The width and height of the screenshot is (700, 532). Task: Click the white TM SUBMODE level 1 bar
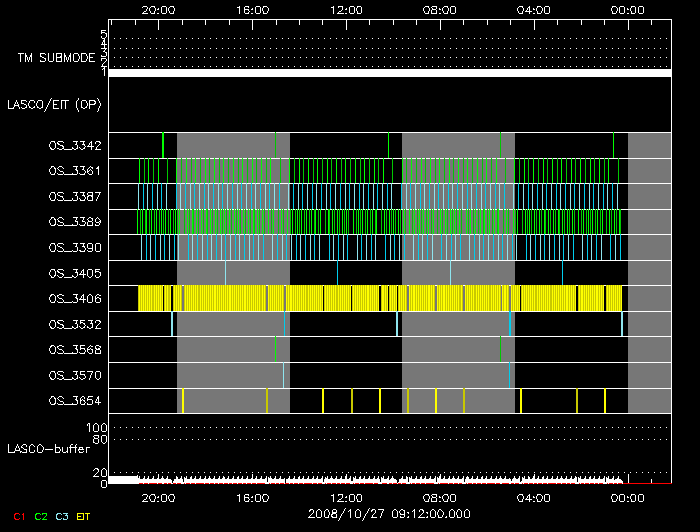coord(390,73)
